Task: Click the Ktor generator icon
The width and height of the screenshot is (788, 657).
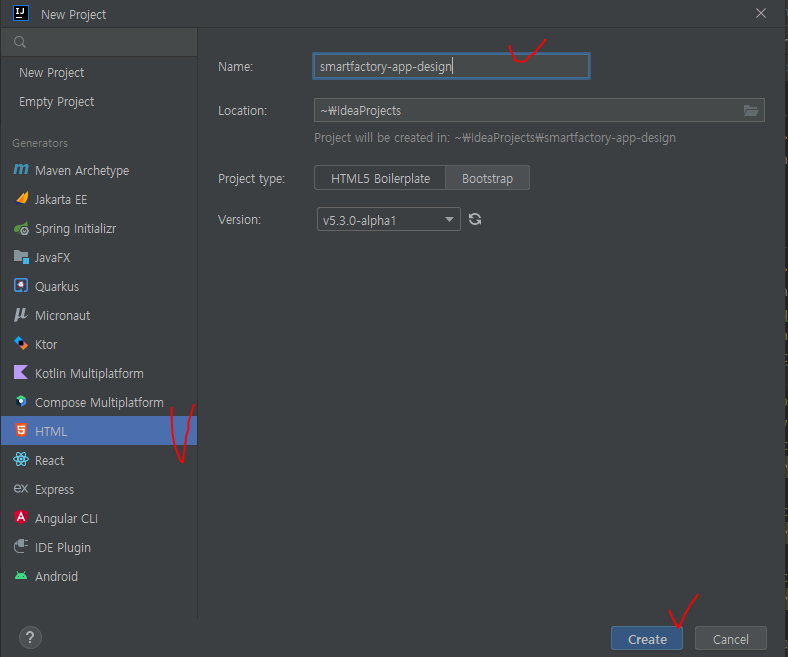Action: tap(21, 343)
